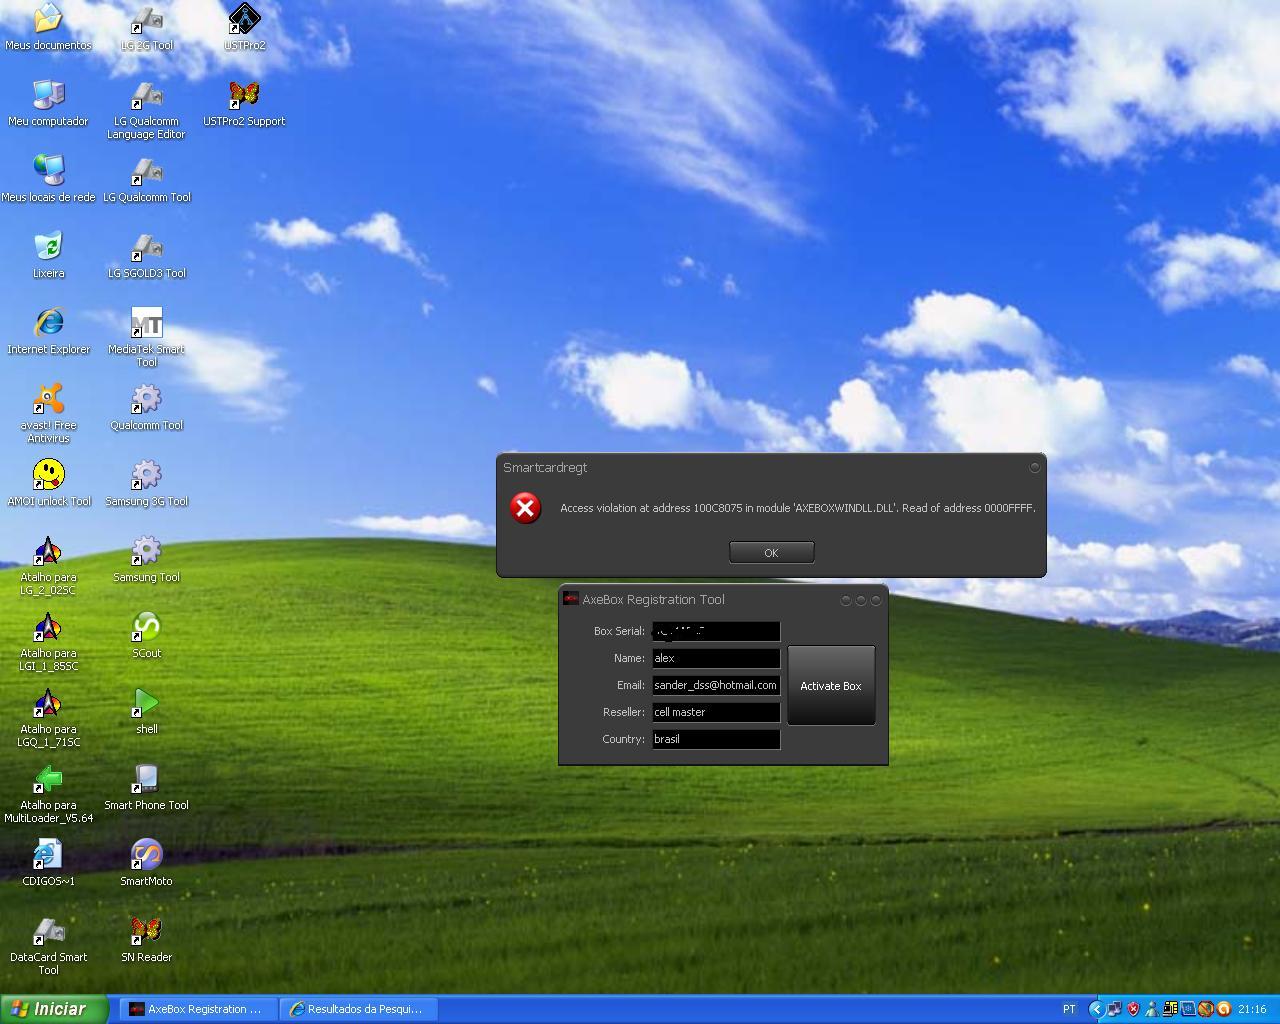Viewport: 1280px width, 1024px height.
Task: Open the USTPro2 desktop icon
Action: [x=244, y=20]
